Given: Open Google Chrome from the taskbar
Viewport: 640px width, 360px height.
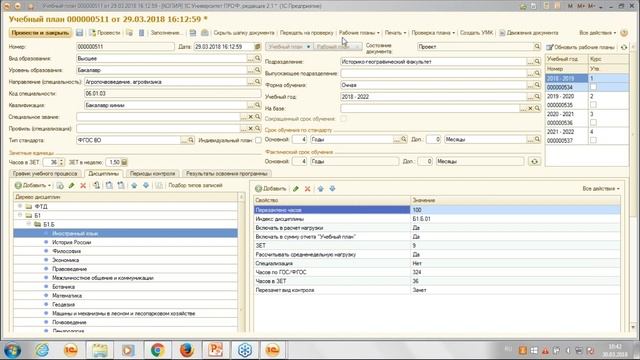Looking at the screenshot, I should [158, 350].
